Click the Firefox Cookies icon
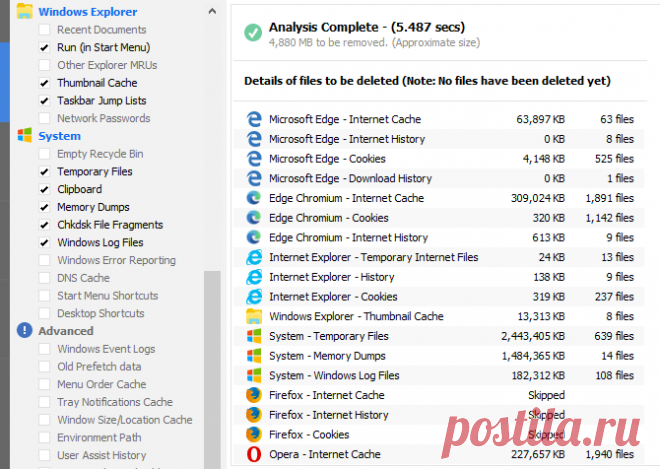 pyautogui.click(x=254, y=434)
